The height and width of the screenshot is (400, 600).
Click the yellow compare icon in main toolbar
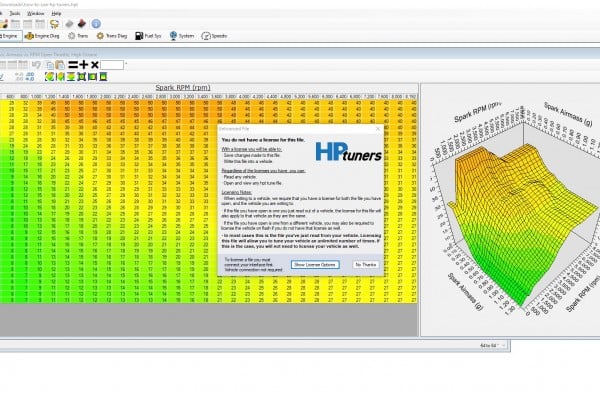click(54, 24)
